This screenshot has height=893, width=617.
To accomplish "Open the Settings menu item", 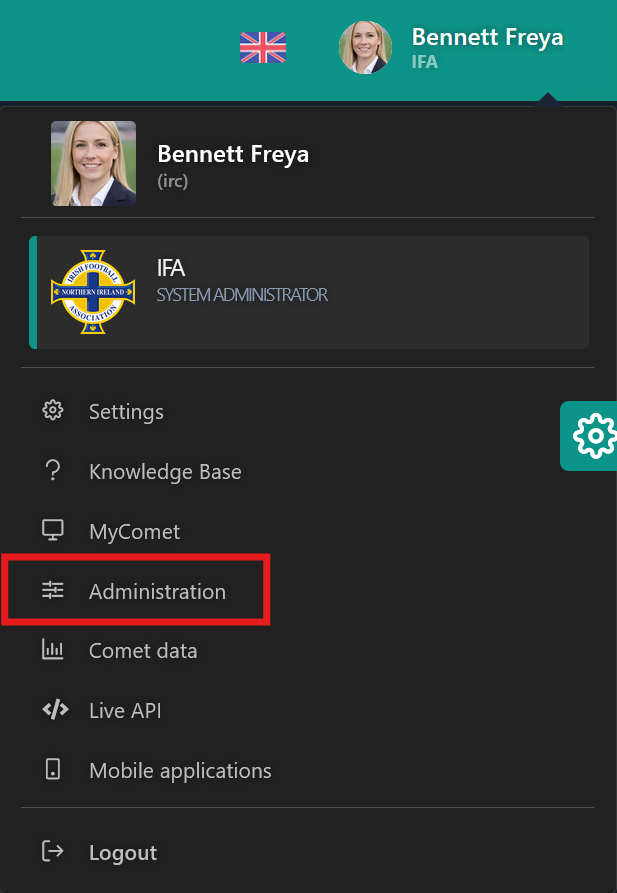I will (x=126, y=412).
